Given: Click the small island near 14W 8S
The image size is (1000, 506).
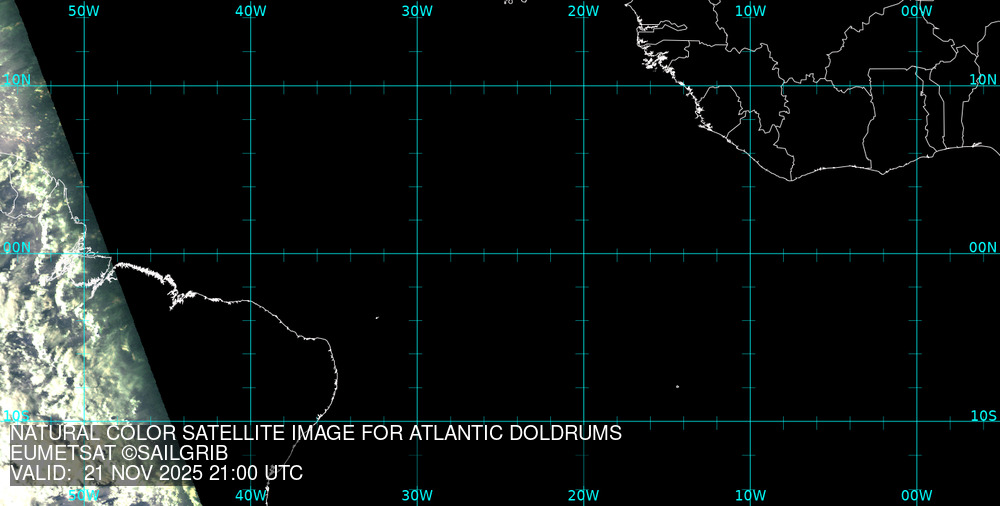Looking at the screenshot, I should pyautogui.click(x=677, y=387).
